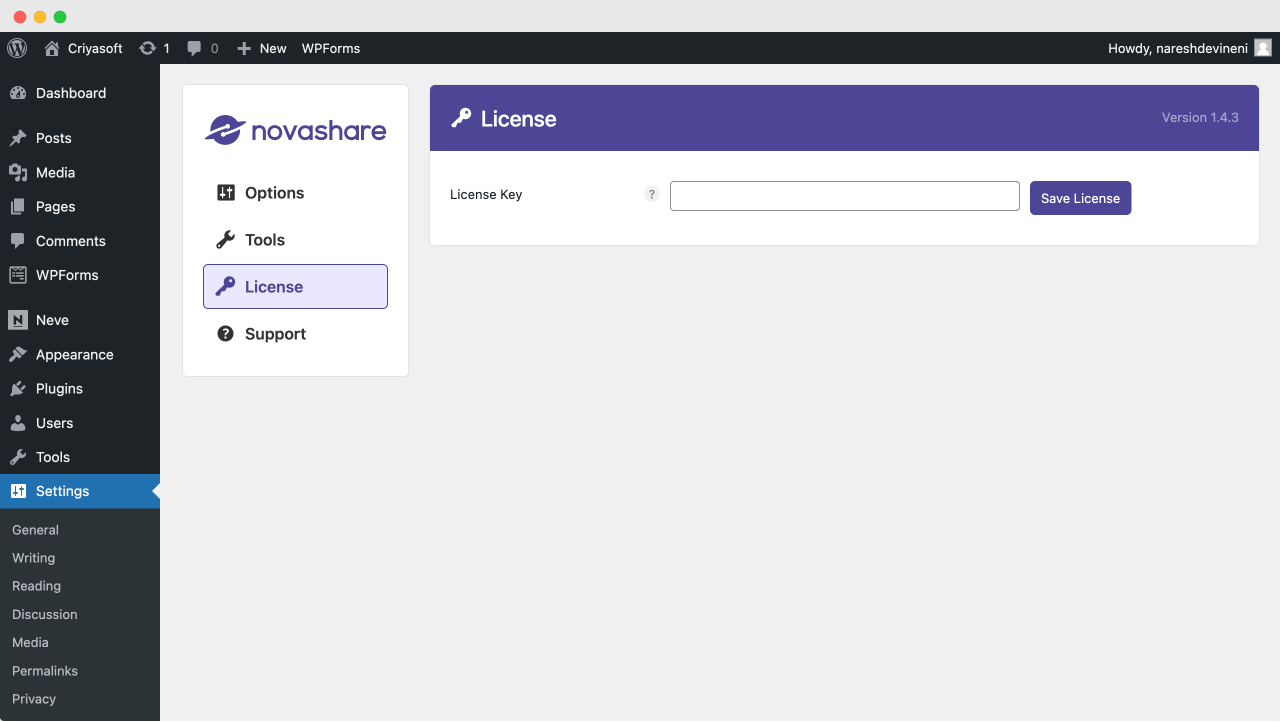The width and height of the screenshot is (1280, 722).
Task: Click the white key icon in License header
Action: pos(461,118)
